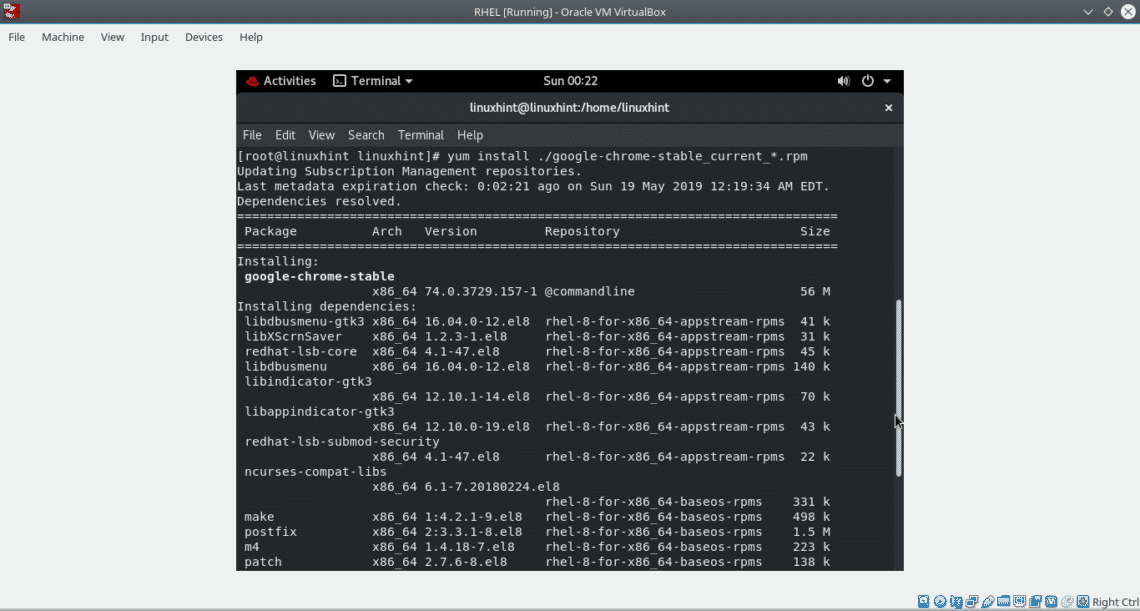Screen dimensions: 1140x611
Task: Click the libappindicator-gtk3 package name
Action: click(319, 412)
